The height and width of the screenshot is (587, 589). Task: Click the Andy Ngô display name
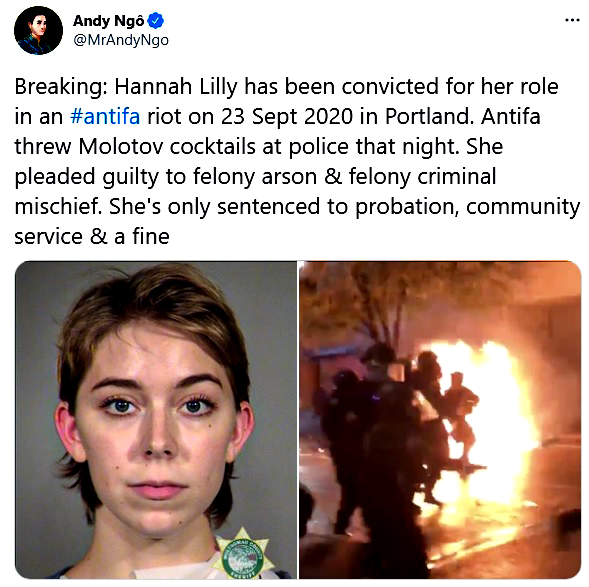[x=109, y=21]
